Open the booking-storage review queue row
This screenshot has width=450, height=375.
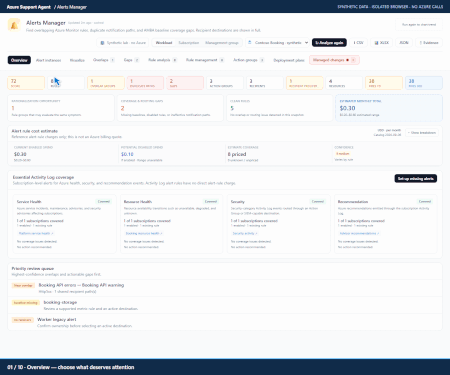[x=225, y=305]
